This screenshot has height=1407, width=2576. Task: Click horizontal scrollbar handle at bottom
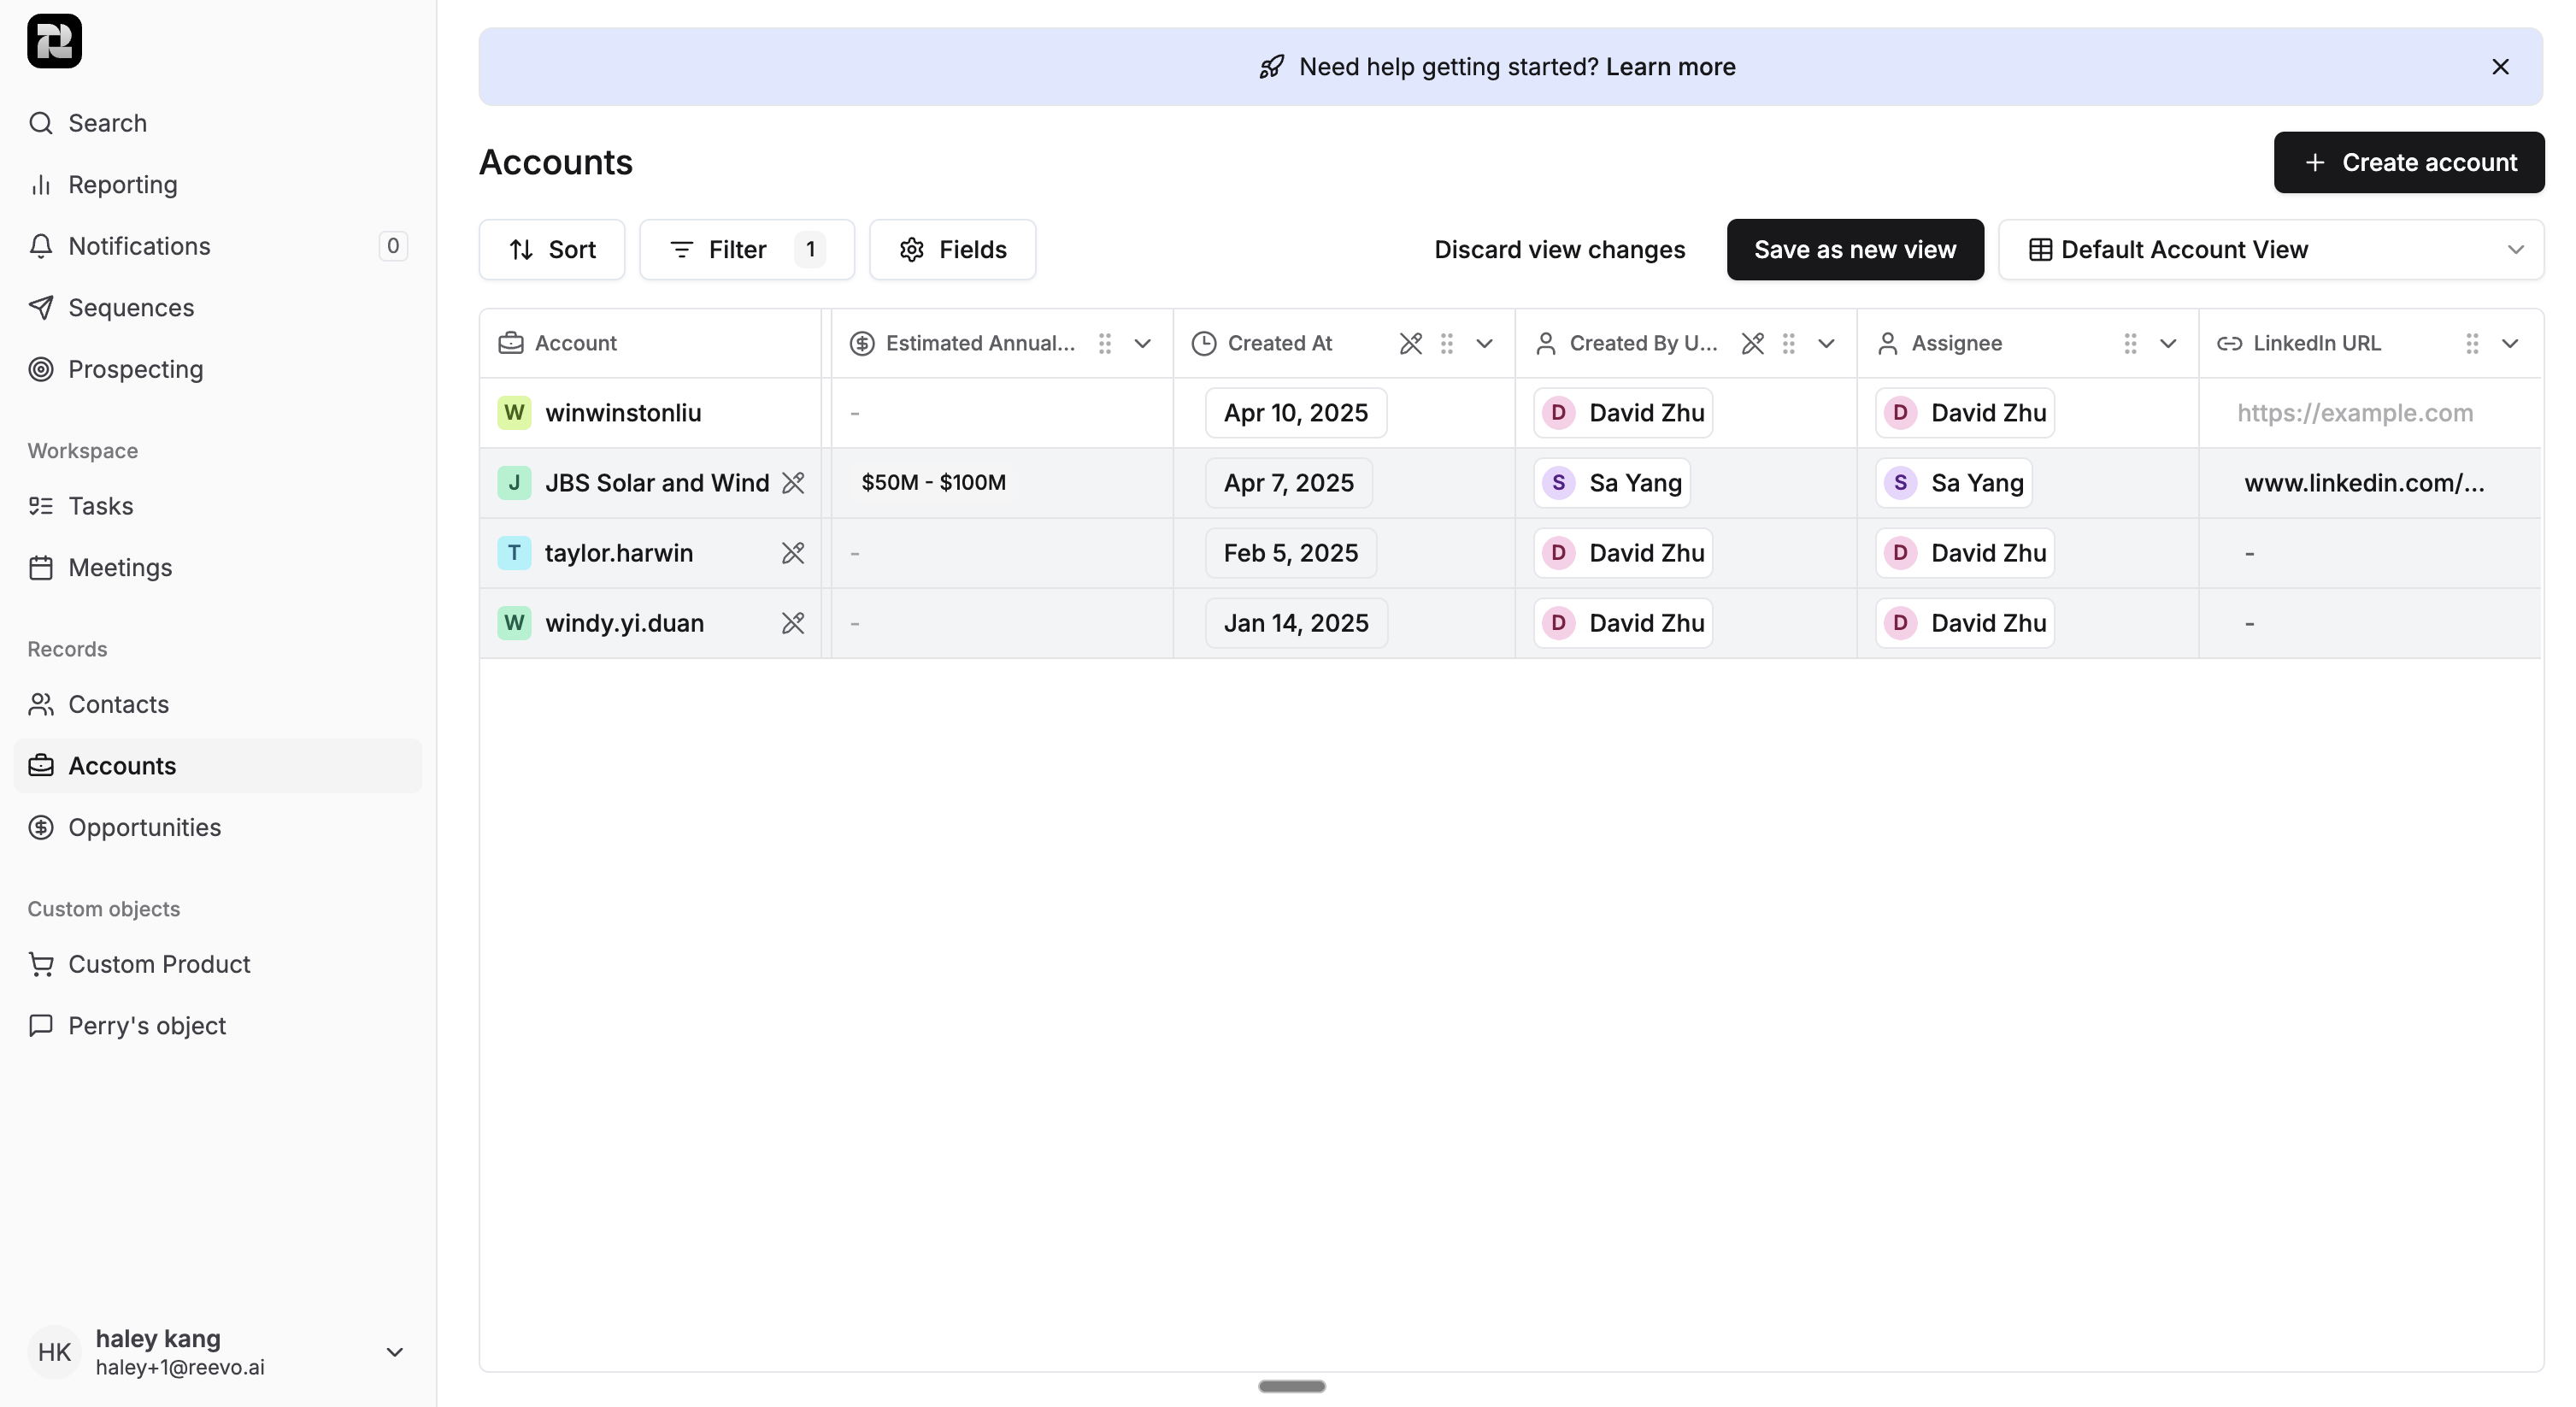tap(1291, 1386)
